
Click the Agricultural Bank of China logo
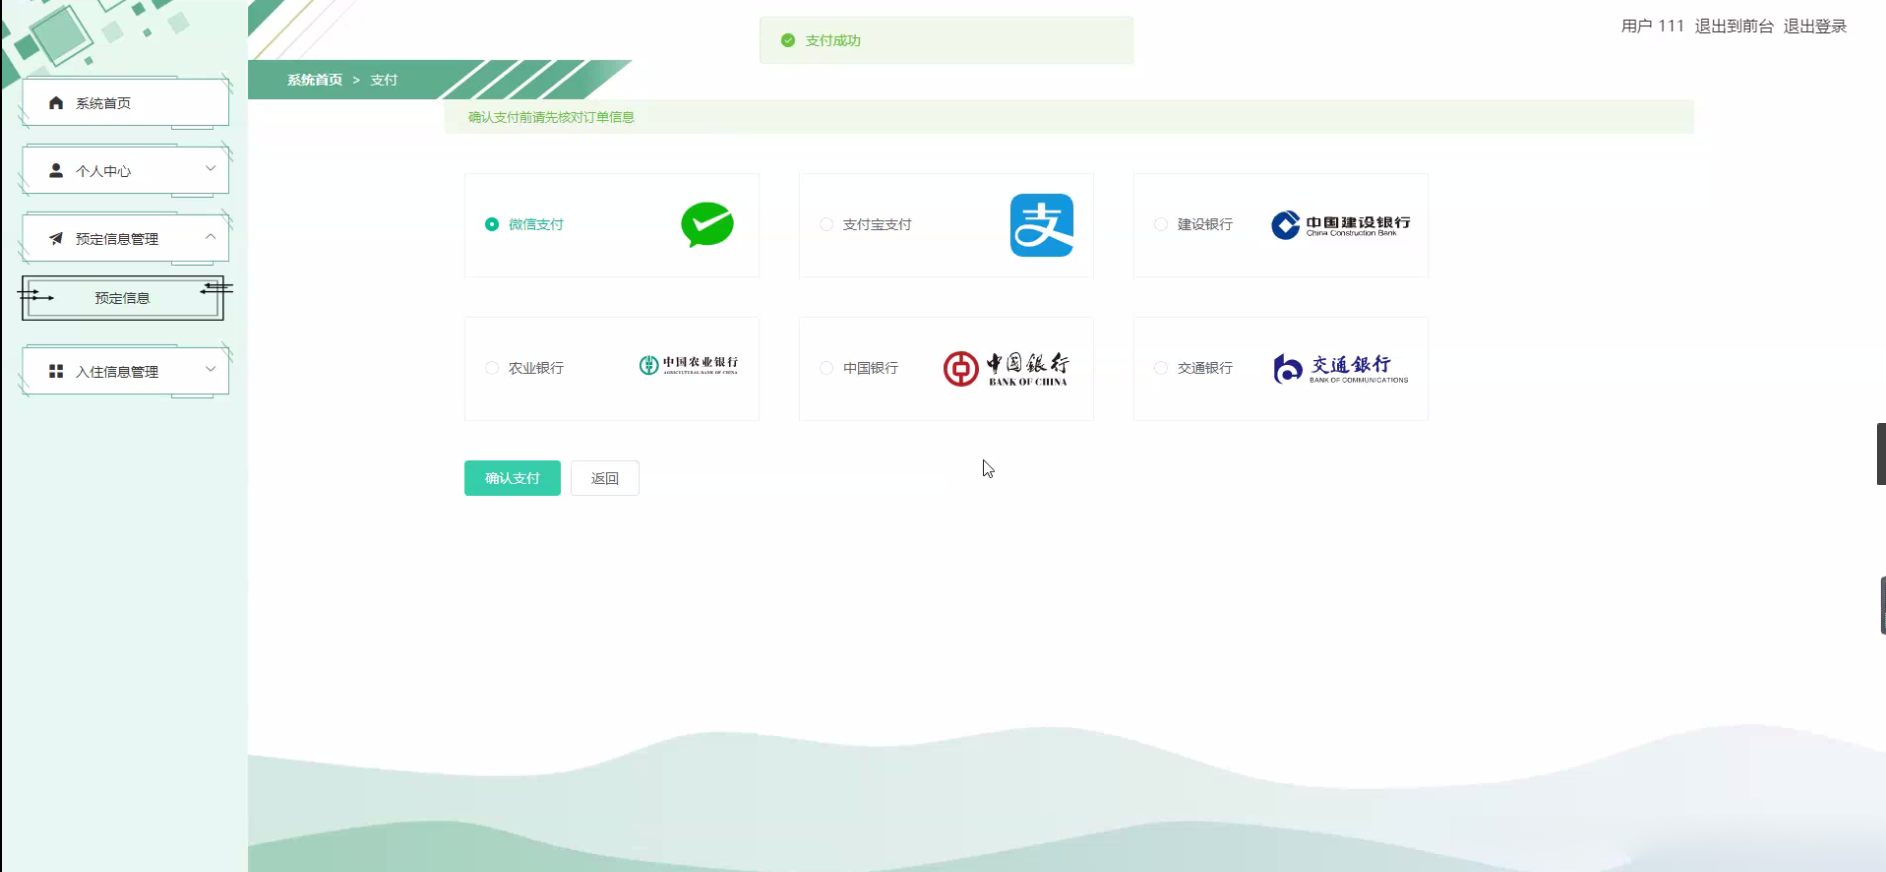(688, 365)
